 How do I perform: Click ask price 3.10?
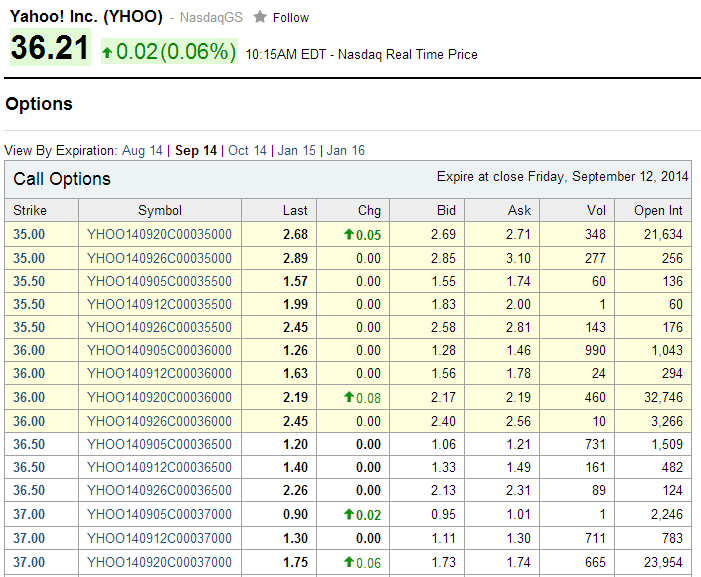[x=519, y=258]
